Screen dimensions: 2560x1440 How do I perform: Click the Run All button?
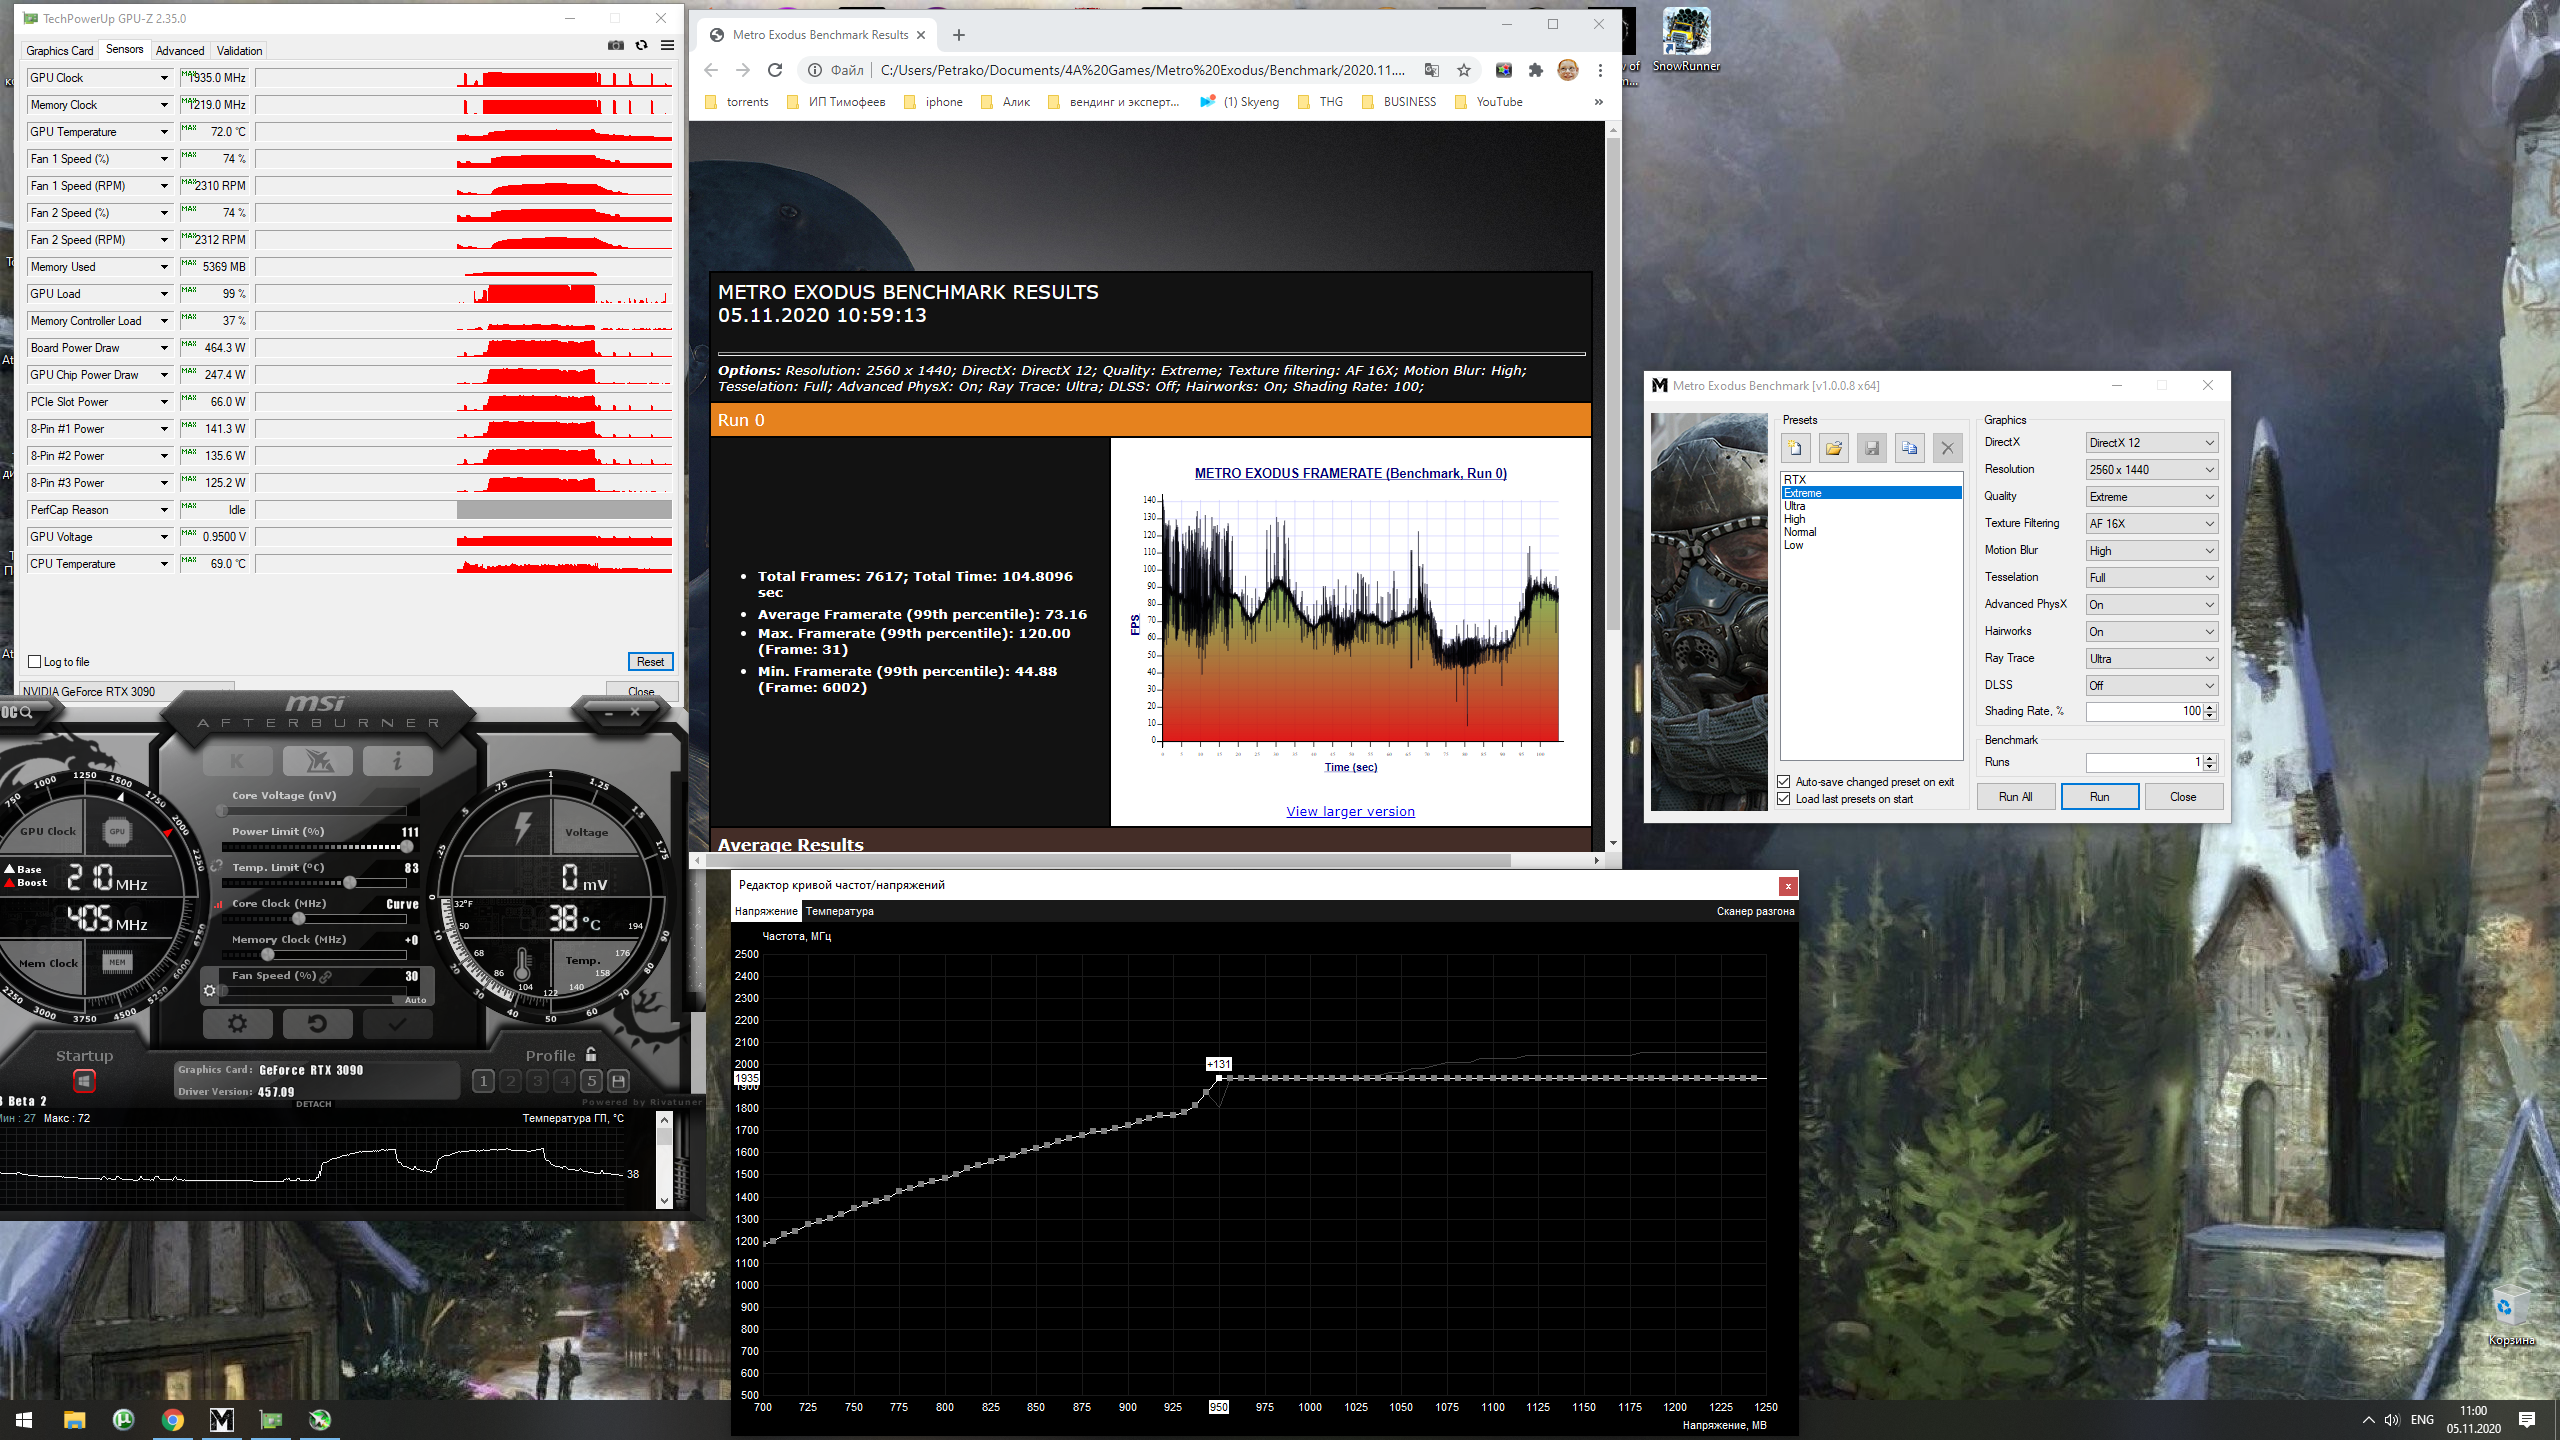[x=2015, y=797]
